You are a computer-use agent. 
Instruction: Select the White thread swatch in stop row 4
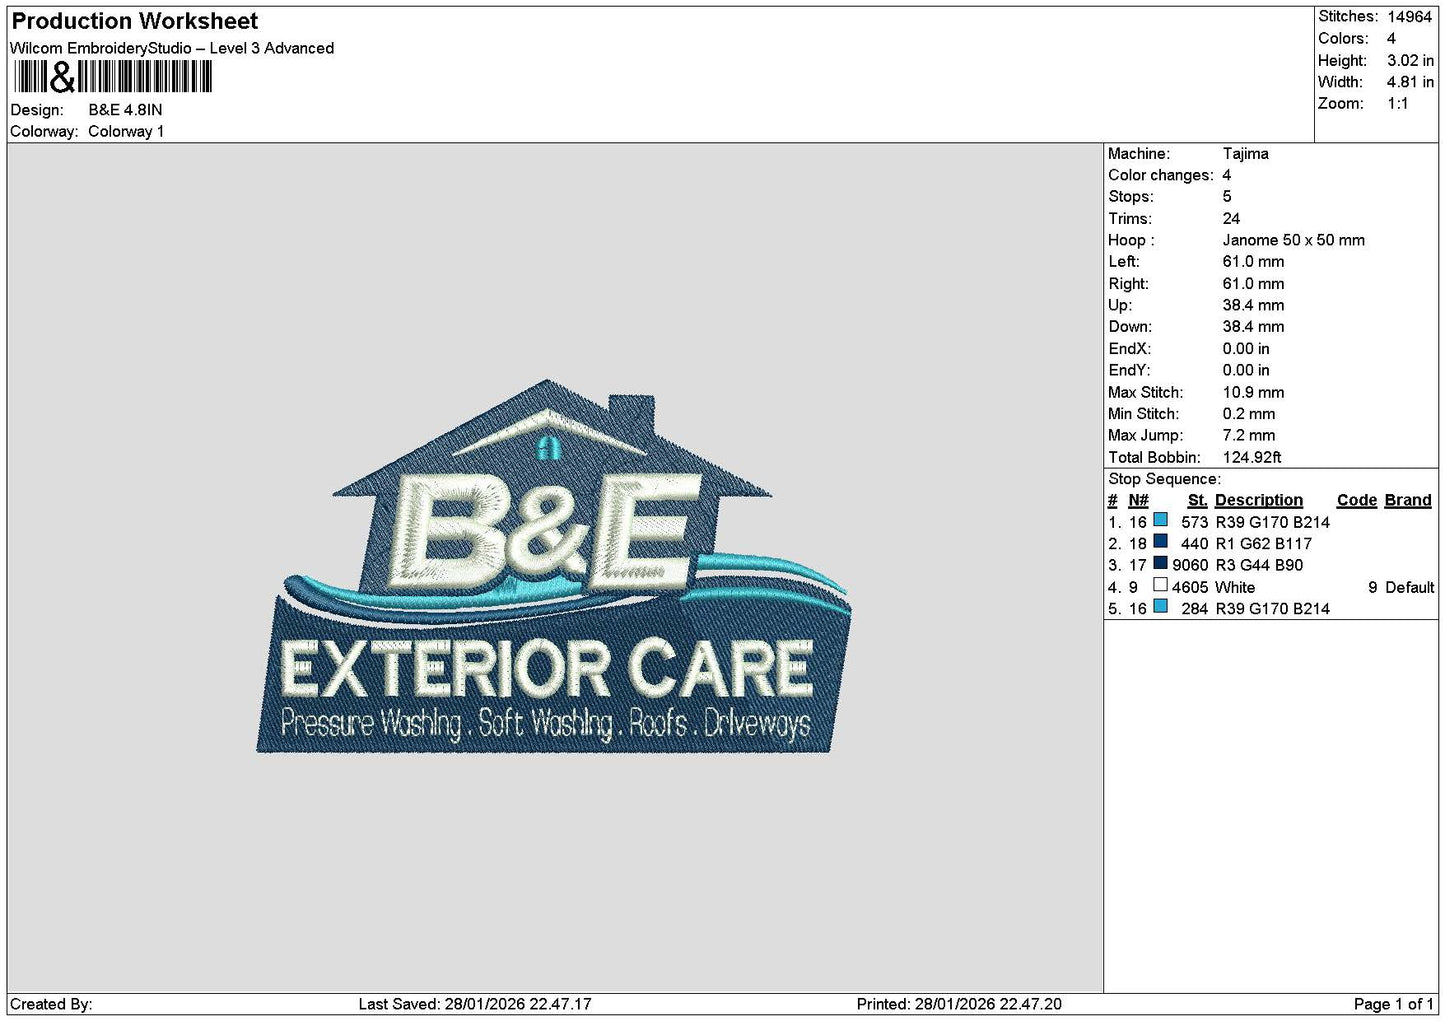coord(1160,585)
